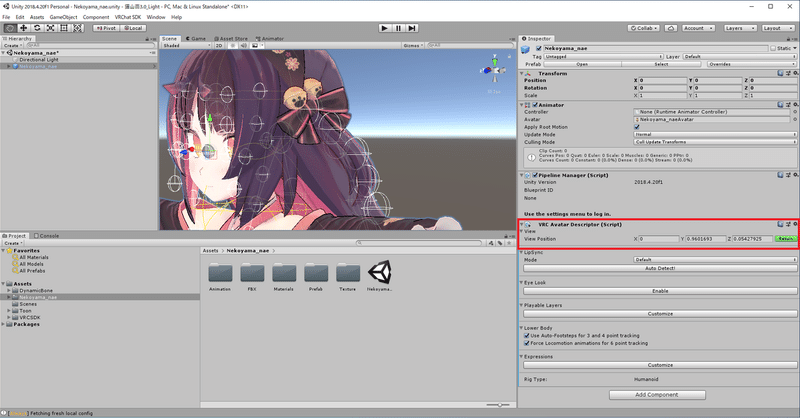The height and width of the screenshot is (418, 800).
Task: Open the Nekoyama Unity scene asset
Action: click(380, 276)
